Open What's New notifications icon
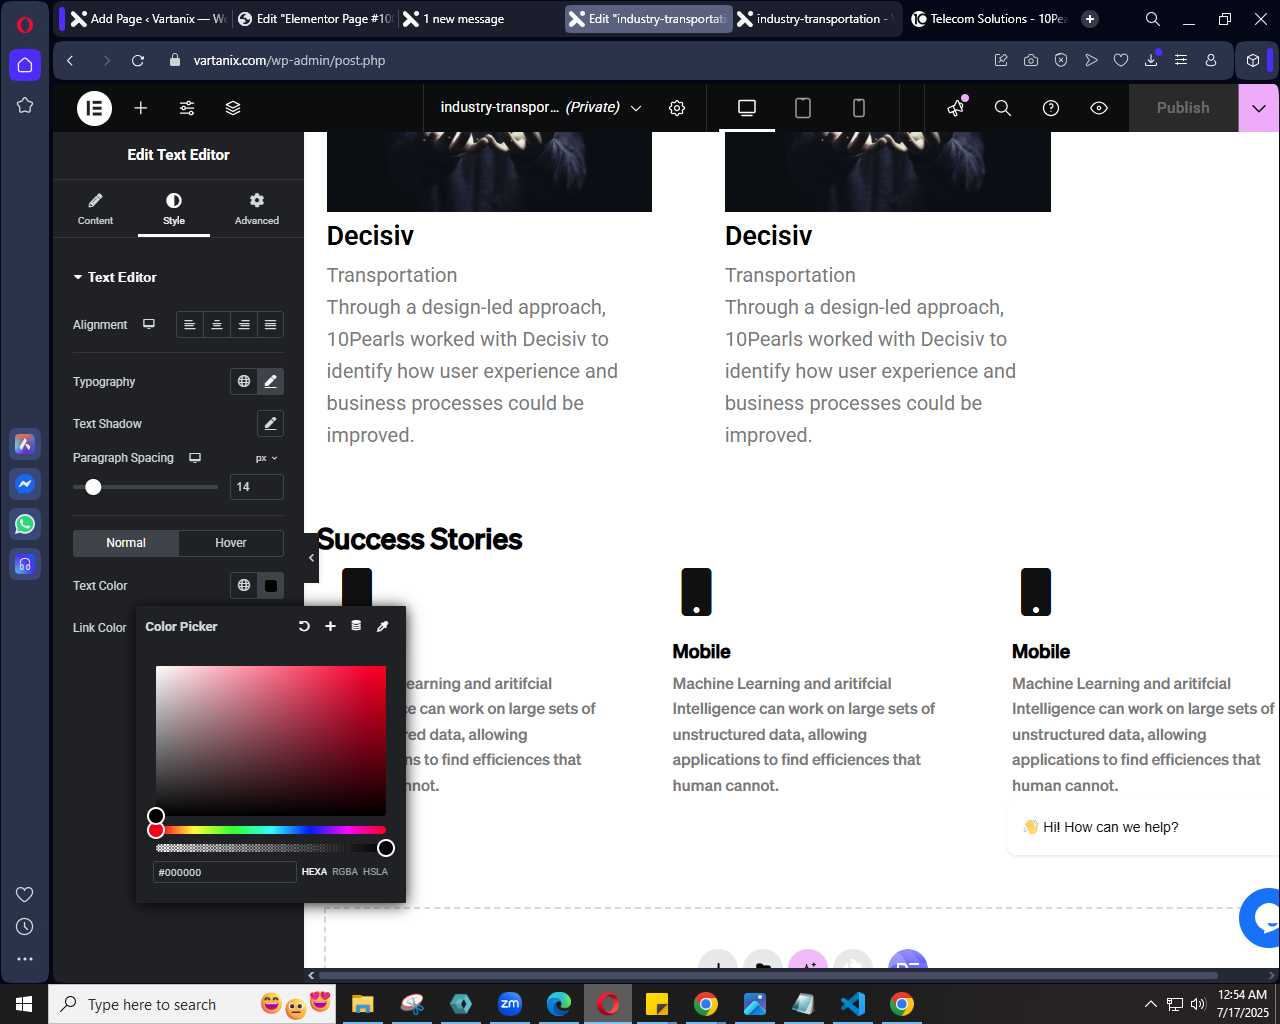Image resolution: width=1280 pixels, height=1024 pixels. point(957,107)
